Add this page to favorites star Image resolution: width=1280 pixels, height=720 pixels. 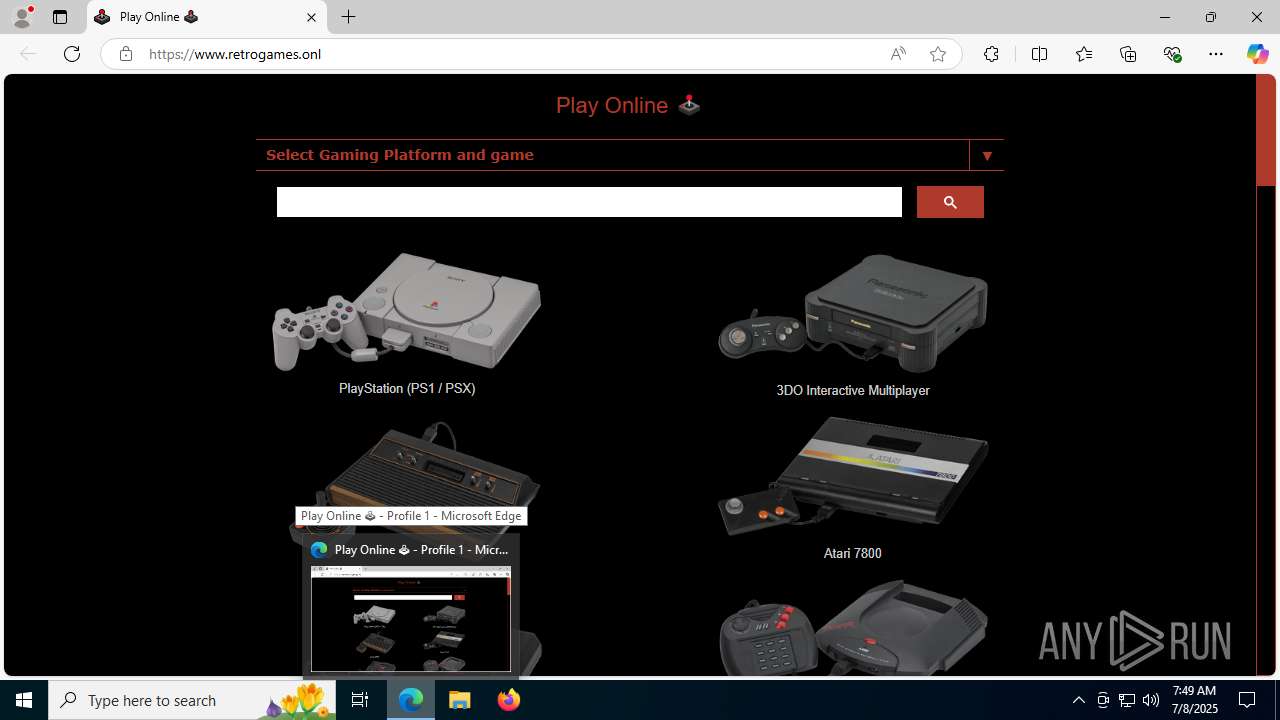938,54
